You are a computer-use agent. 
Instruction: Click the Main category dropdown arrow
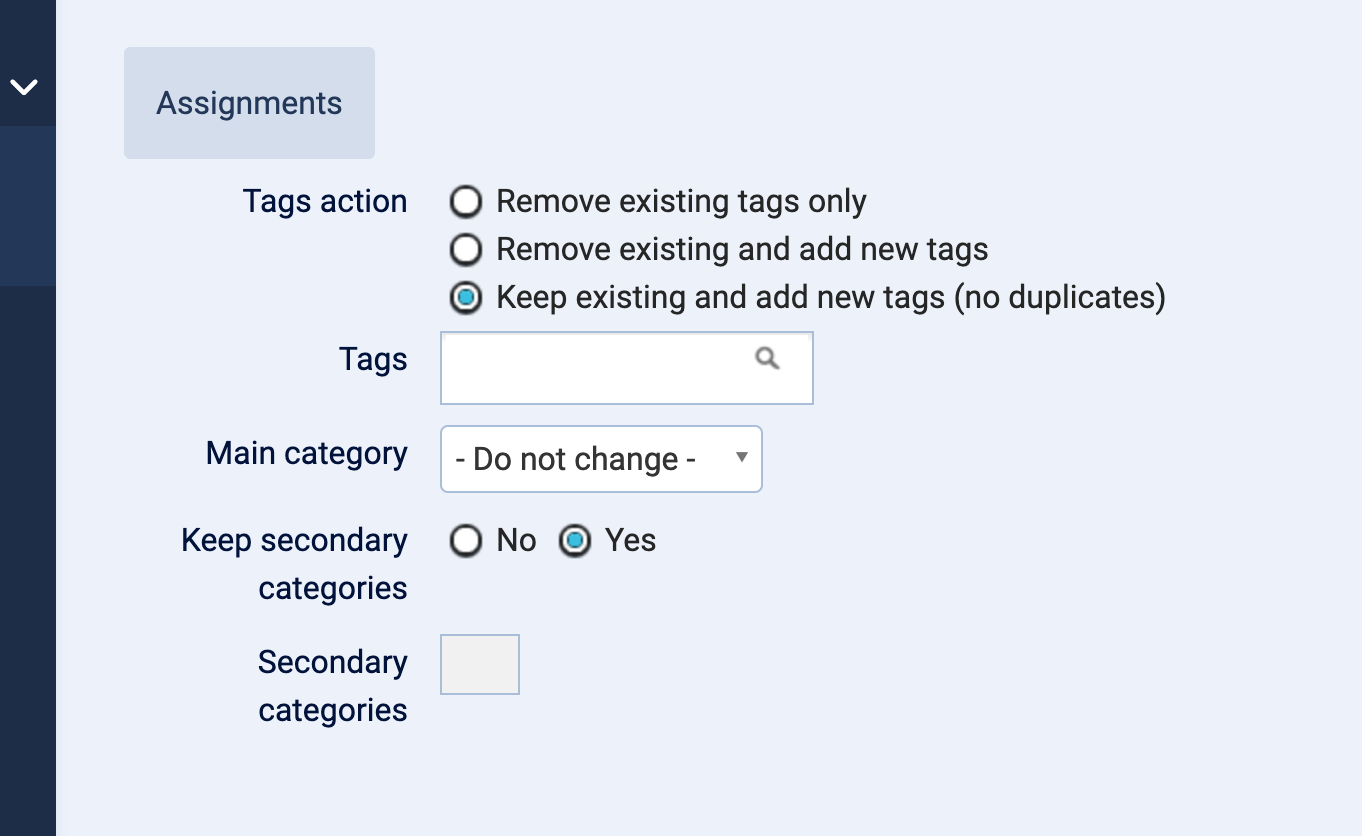coord(741,457)
